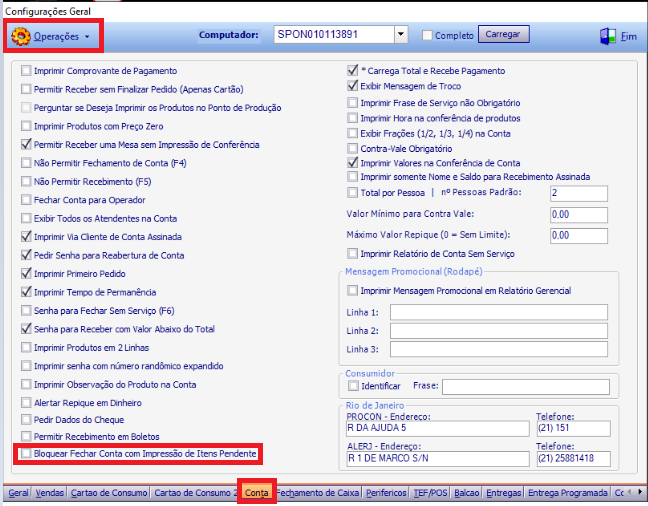Enable Imprimir Produtos com Preço Zero

[26, 126]
